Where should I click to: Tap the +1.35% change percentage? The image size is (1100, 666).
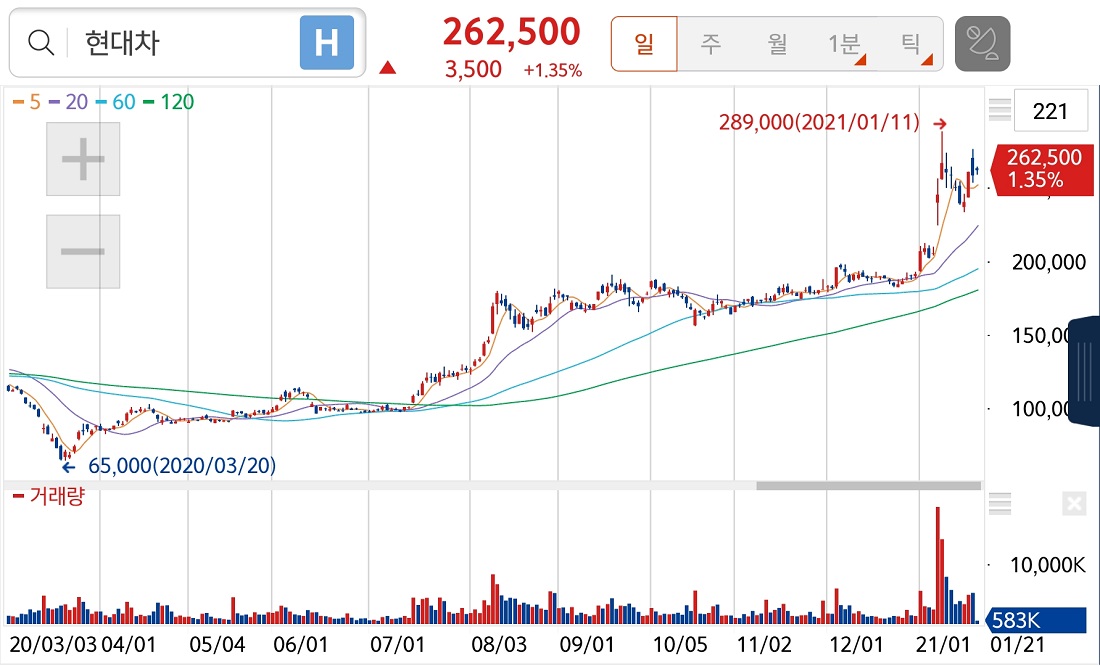tap(553, 70)
